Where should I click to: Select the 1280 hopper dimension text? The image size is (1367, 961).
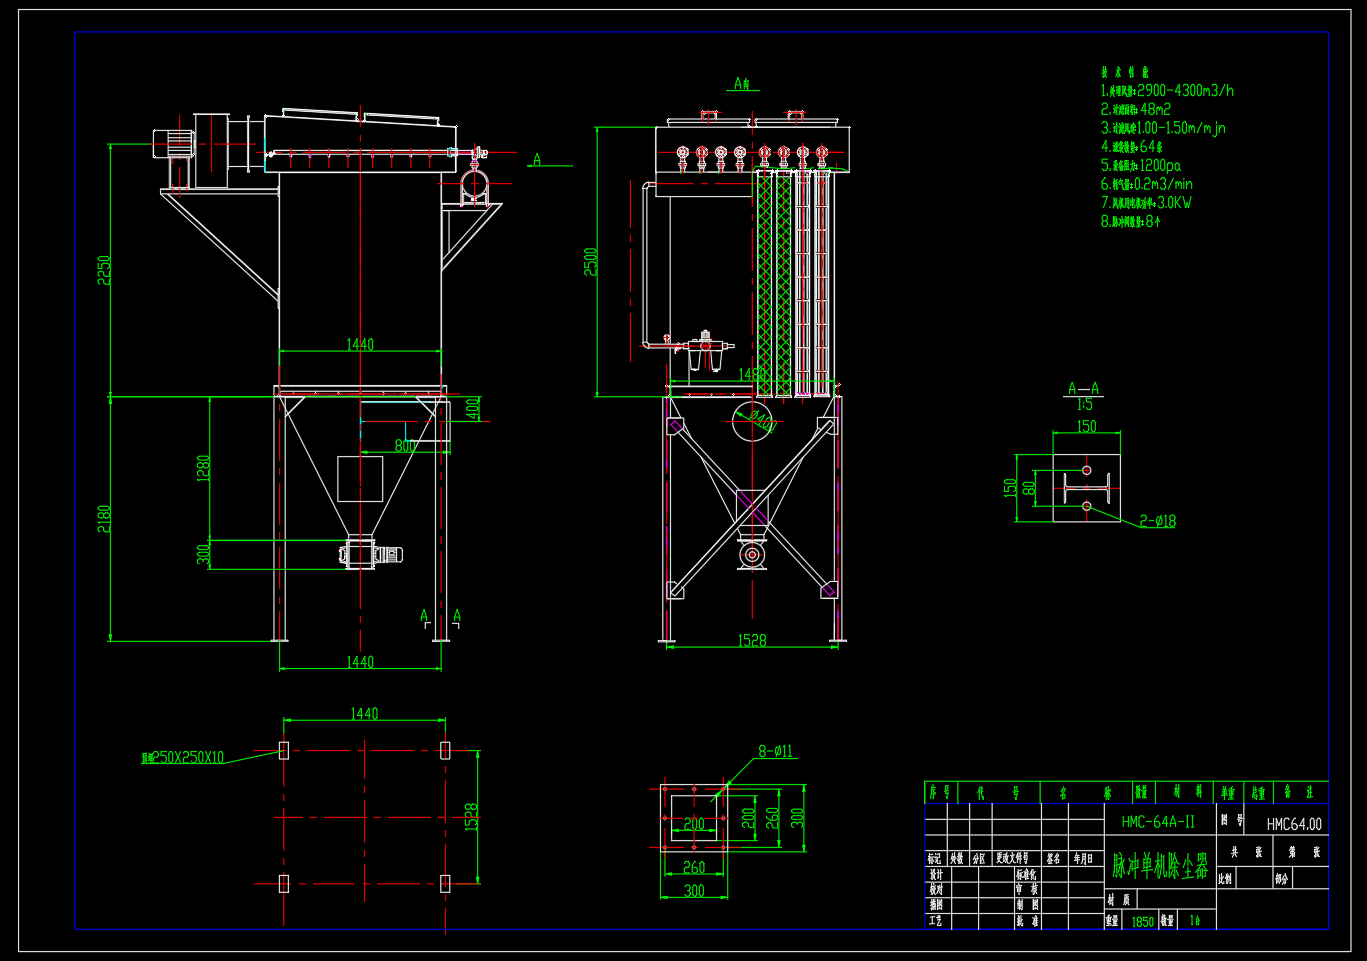tap(204, 469)
